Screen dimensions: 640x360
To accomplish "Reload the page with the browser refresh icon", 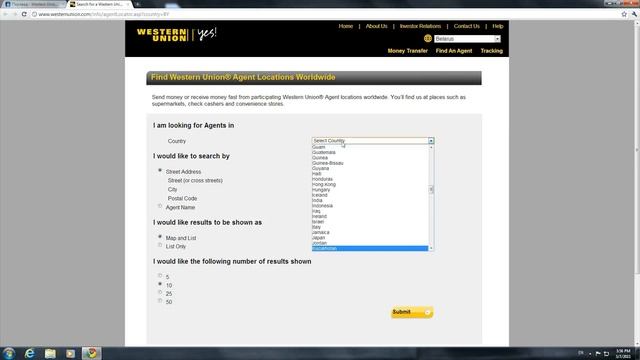I will tap(24, 14).
